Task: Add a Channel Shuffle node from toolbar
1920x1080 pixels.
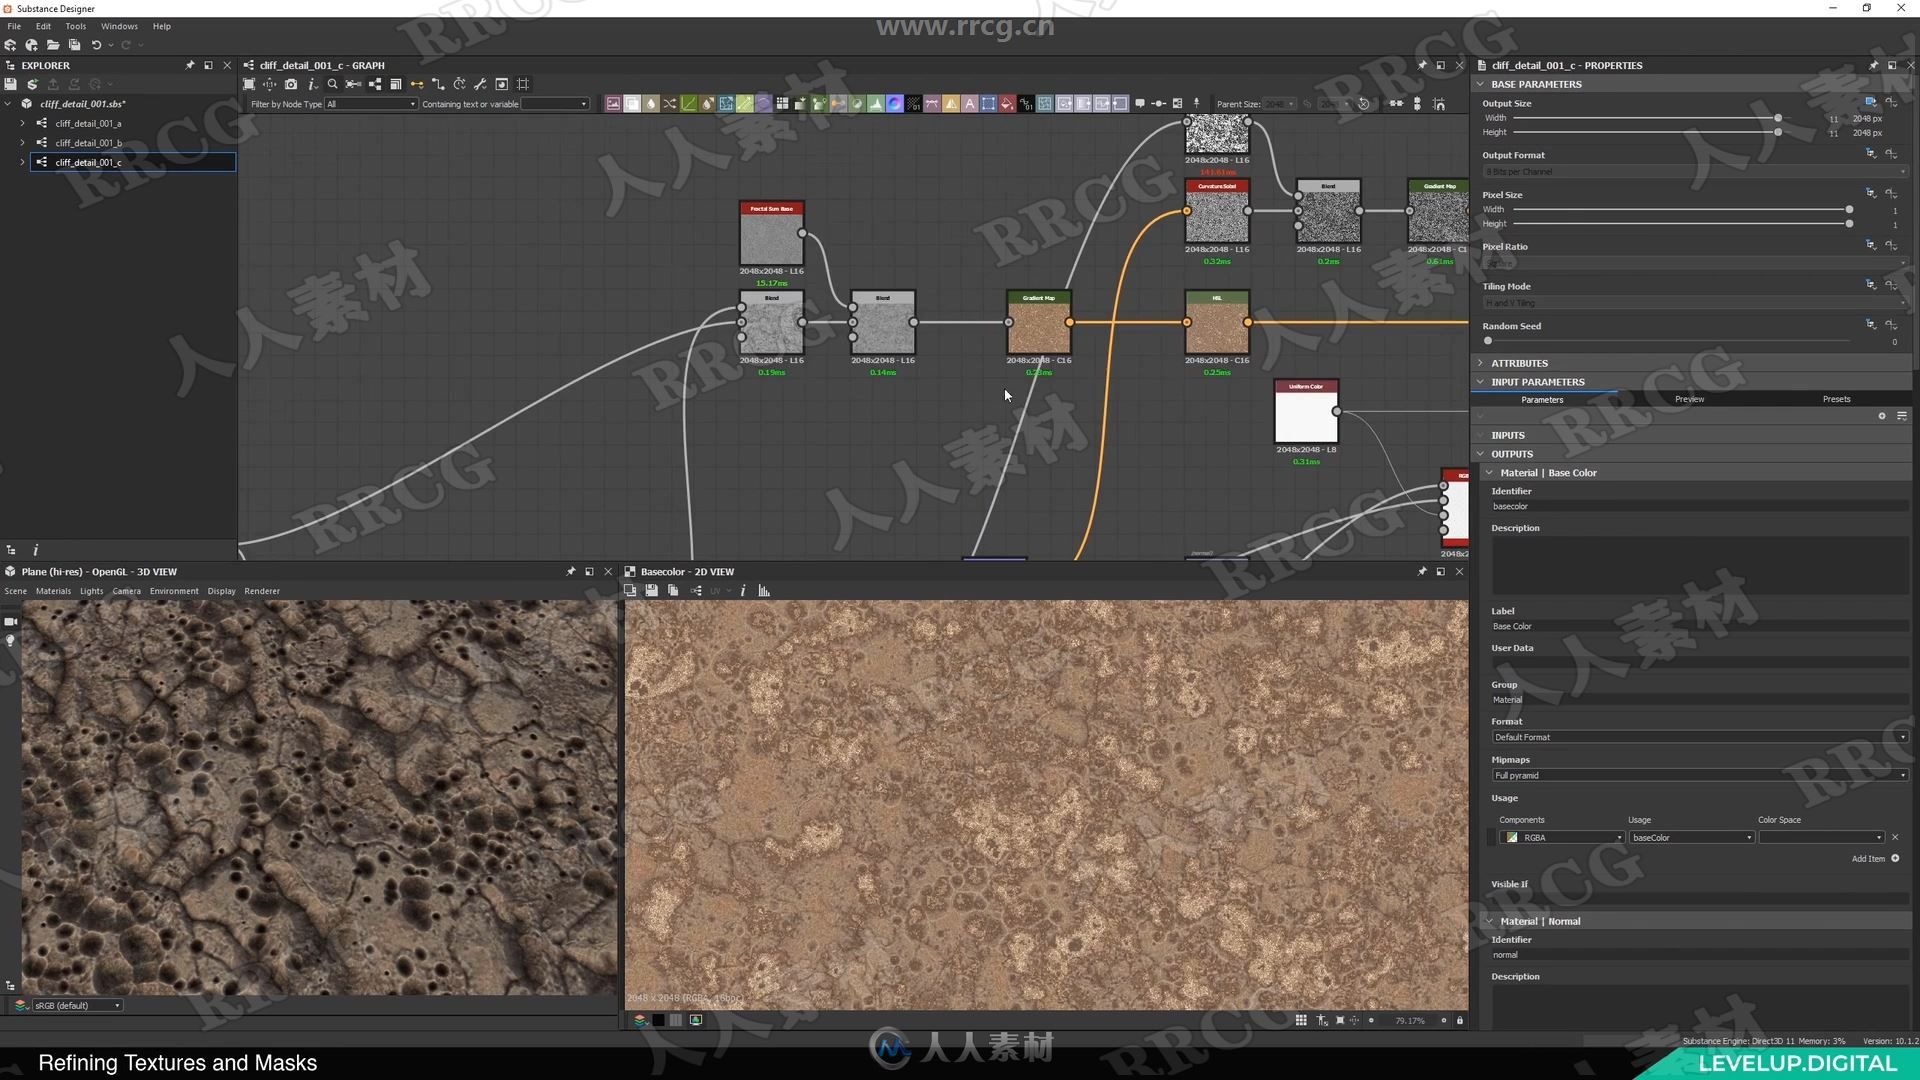Action: click(x=670, y=104)
